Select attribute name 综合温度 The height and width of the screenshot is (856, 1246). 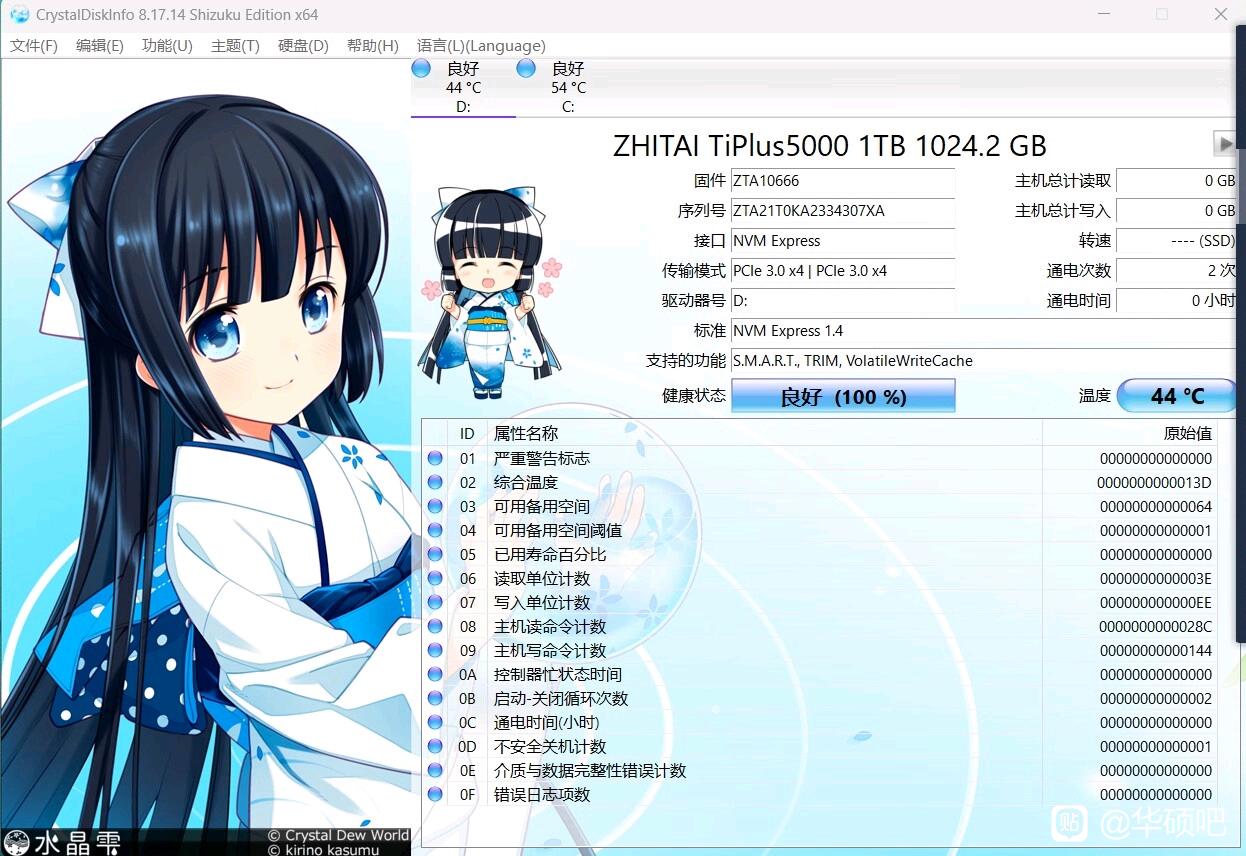coord(526,482)
